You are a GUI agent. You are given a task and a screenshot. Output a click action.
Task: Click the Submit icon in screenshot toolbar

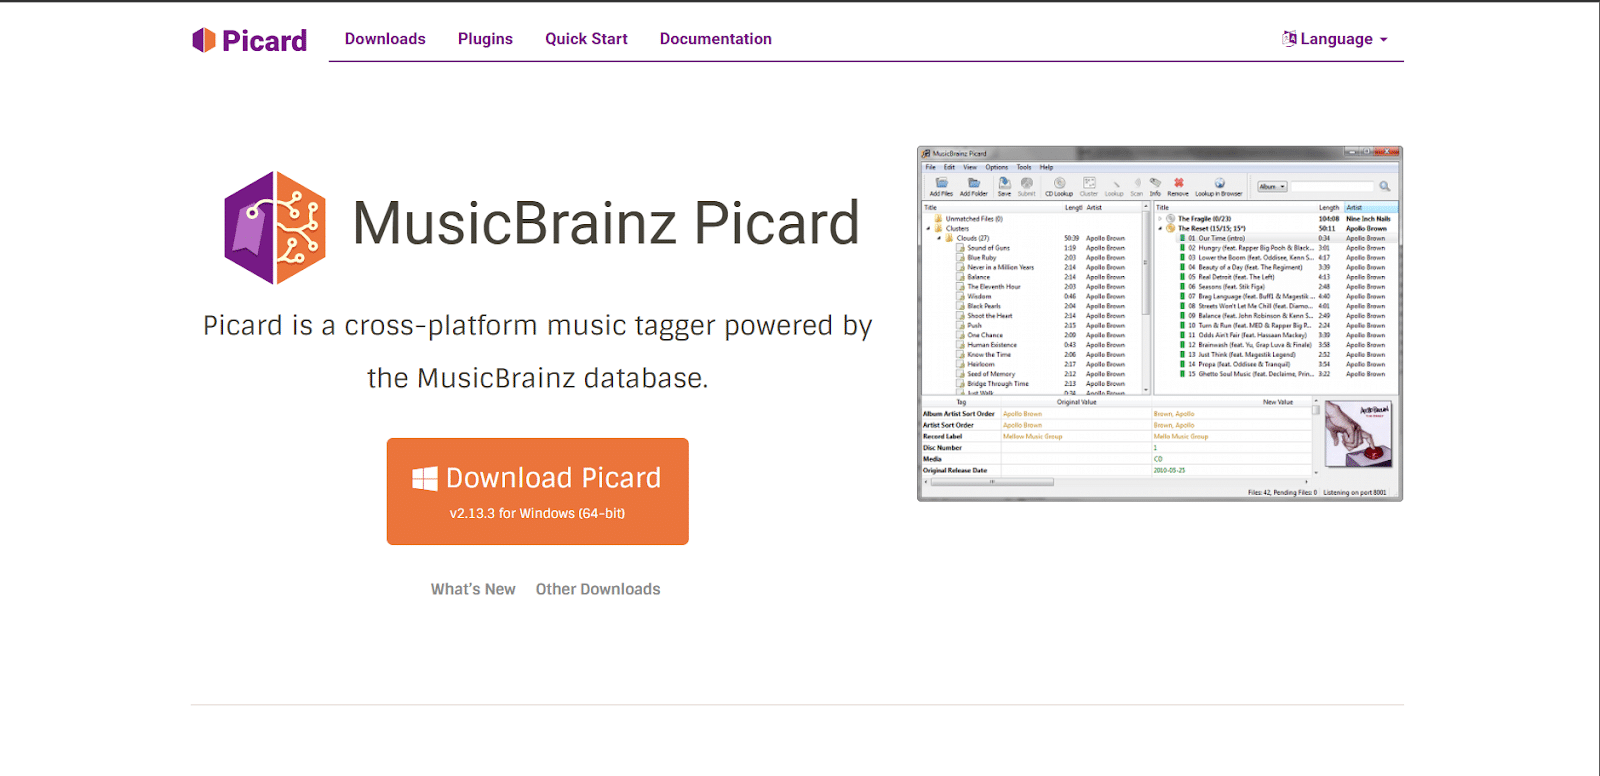coord(1026,186)
